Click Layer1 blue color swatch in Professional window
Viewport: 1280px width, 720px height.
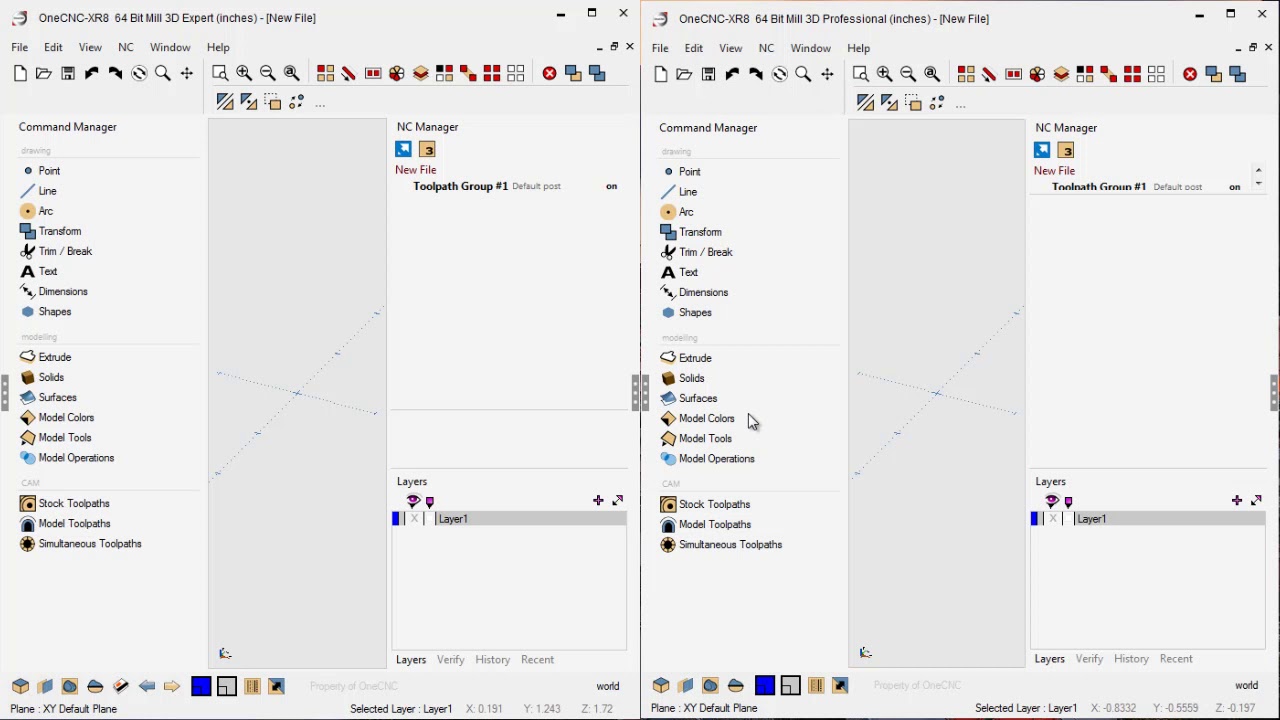[x=1035, y=519]
